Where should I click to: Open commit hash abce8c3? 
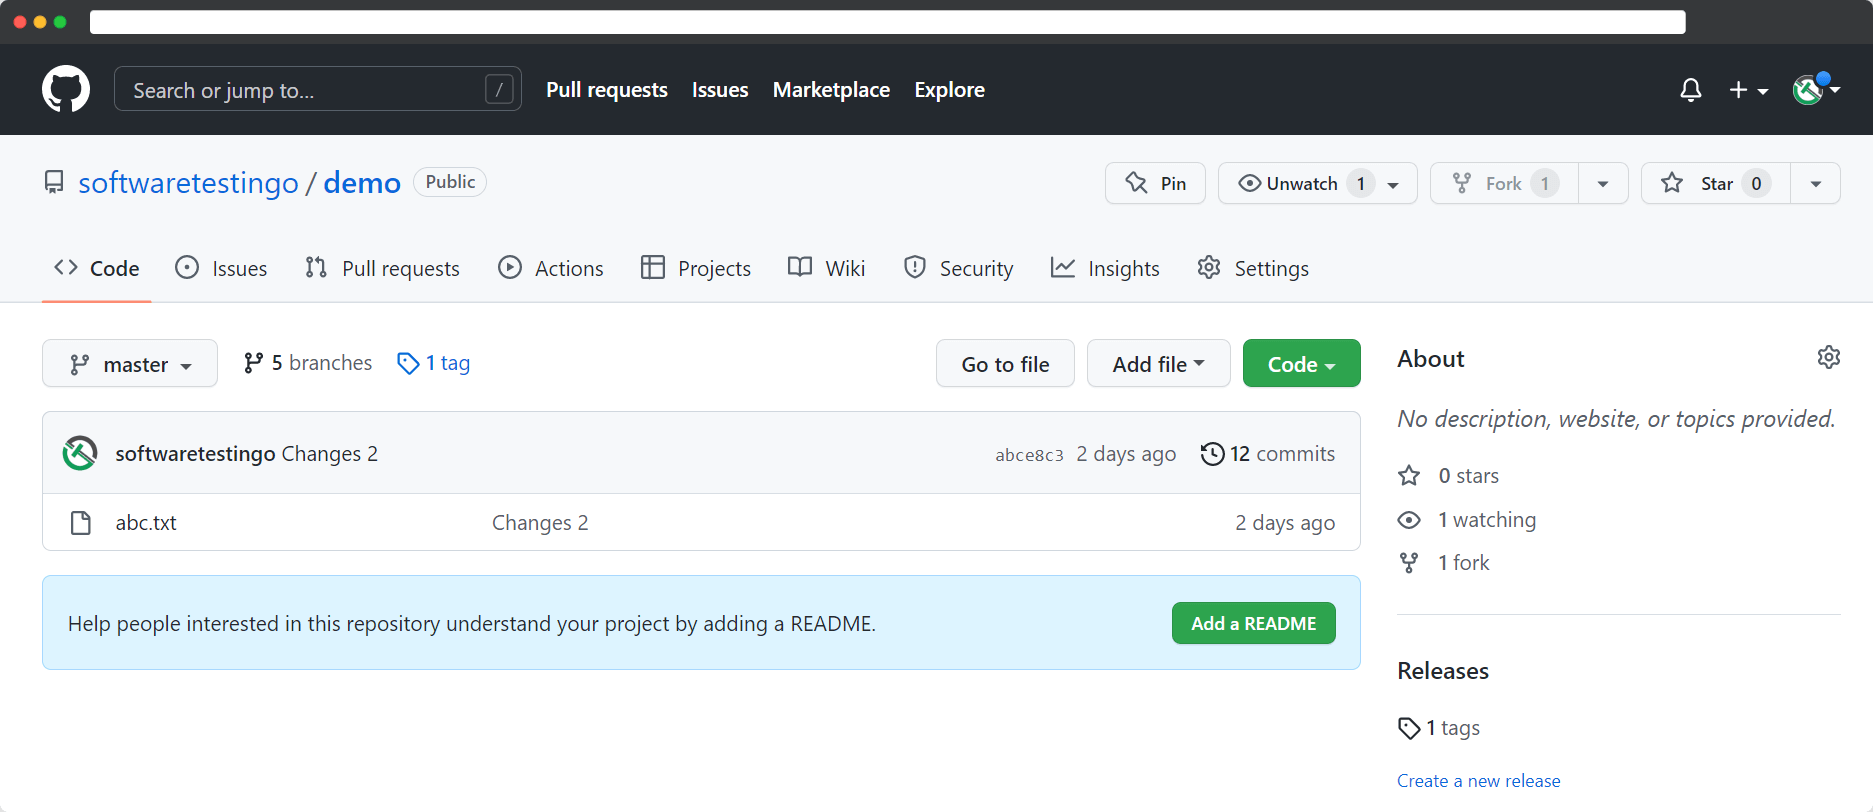(x=1029, y=455)
